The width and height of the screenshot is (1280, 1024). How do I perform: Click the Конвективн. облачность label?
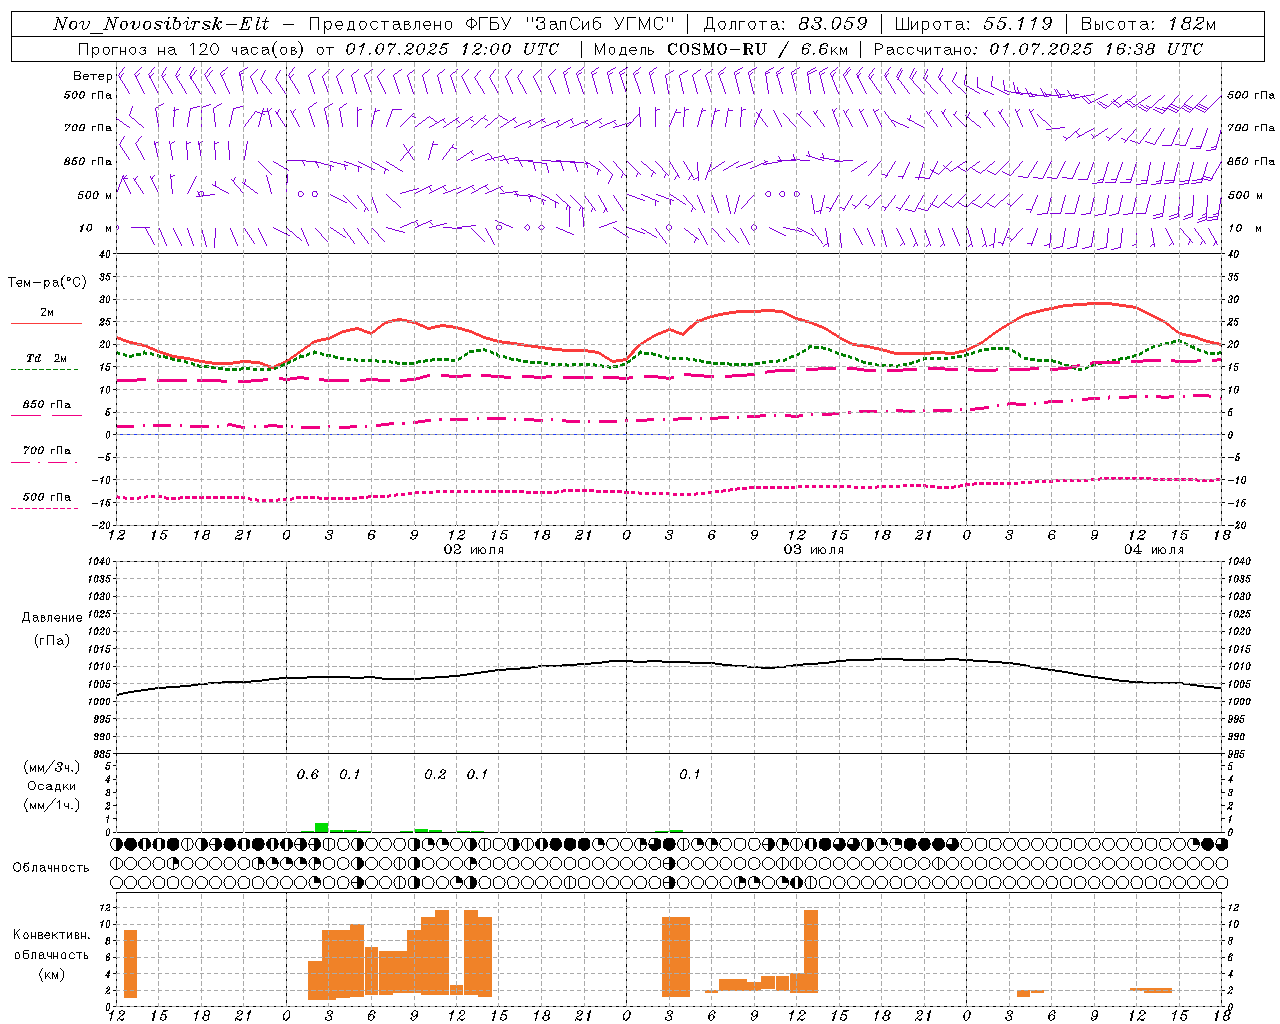pos(51,945)
